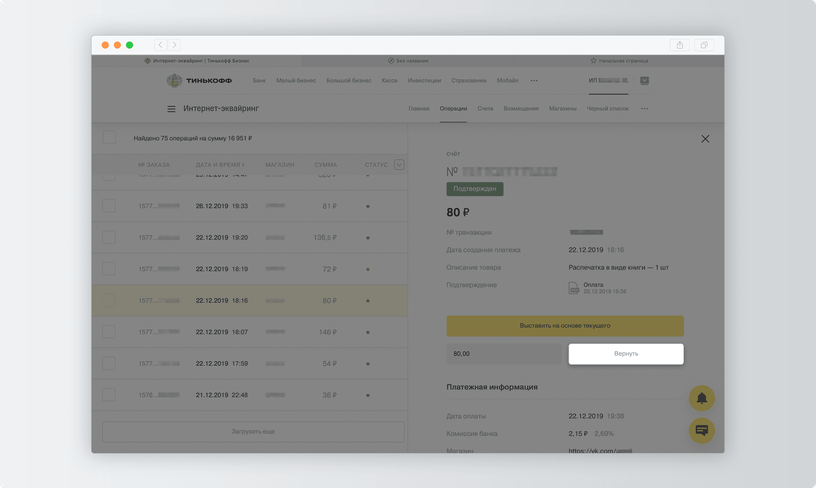
Task: Click the Подтвержден status badge
Action: (x=475, y=189)
